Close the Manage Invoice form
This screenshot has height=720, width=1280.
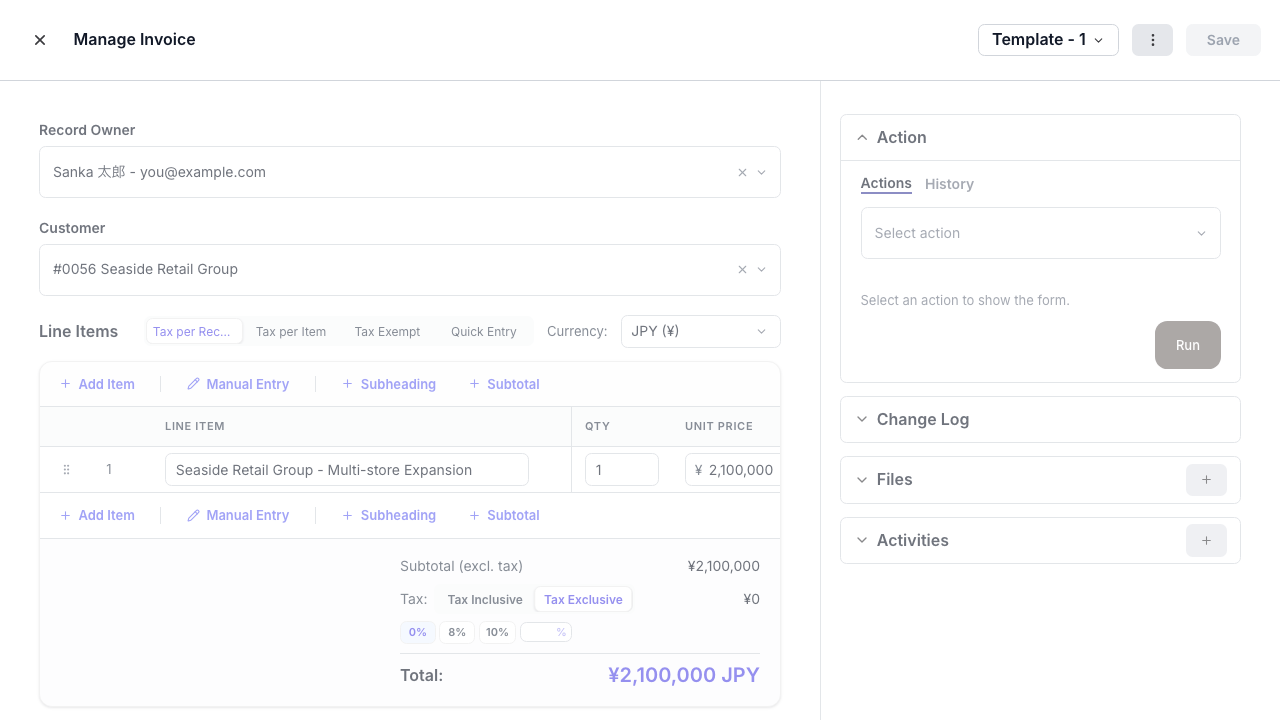(x=40, y=39)
